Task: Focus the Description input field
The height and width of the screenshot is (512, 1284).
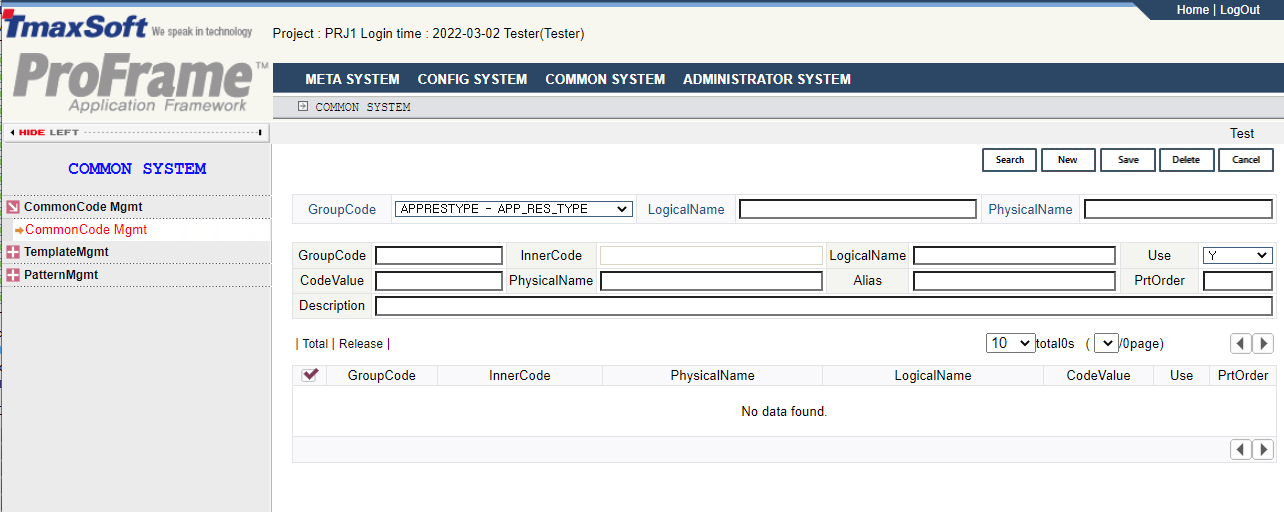Action: [x=824, y=306]
